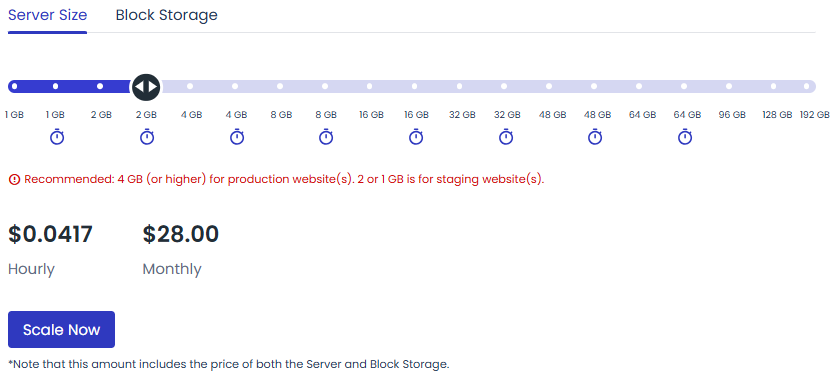Click the stopwatch icon under 16 GB
This screenshot has height=379, width=837.
[x=416, y=137]
